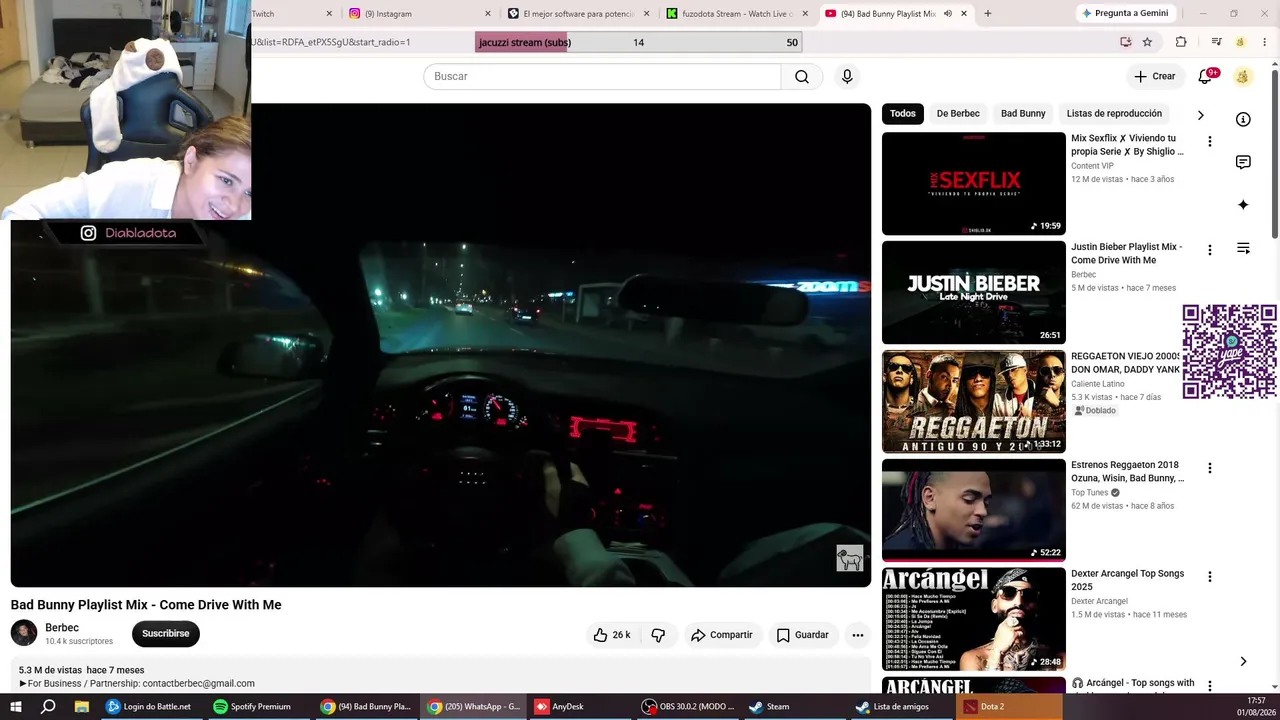This screenshot has width=1280, height=720.
Task: Focus the Buscar search field
Action: click(602, 77)
